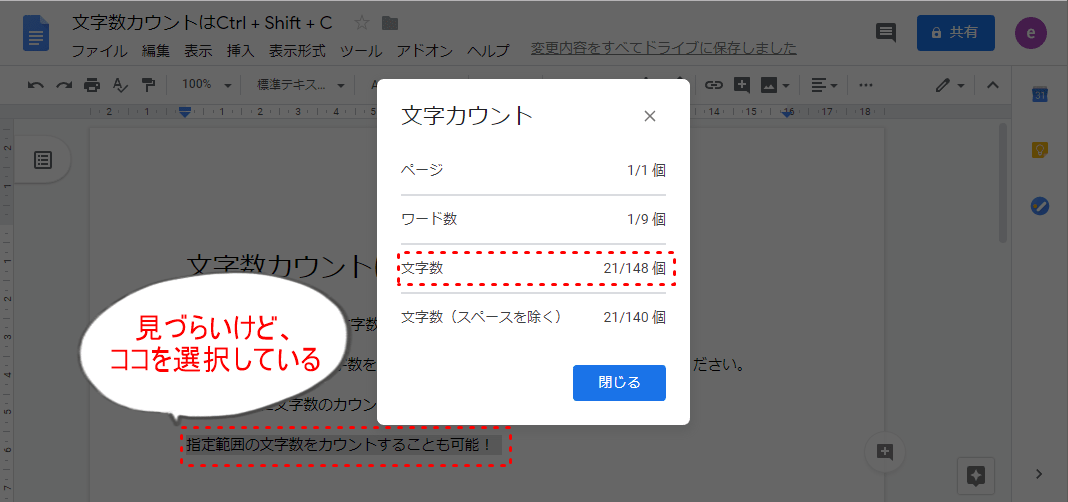Open the paragraph style dropdown
Viewport: 1068px width, 502px height.
click(x=300, y=85)
